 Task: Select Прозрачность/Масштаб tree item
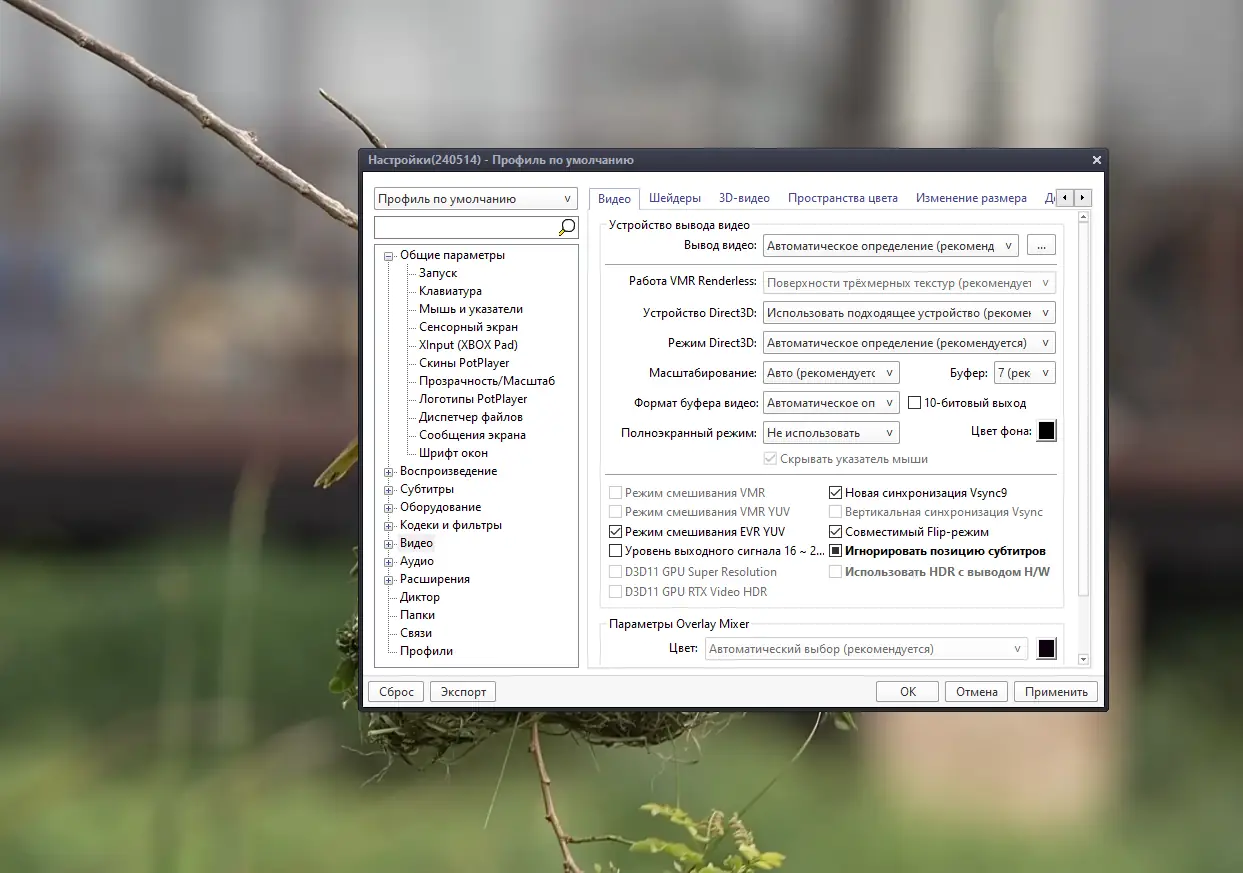click(x=487, y=381)
